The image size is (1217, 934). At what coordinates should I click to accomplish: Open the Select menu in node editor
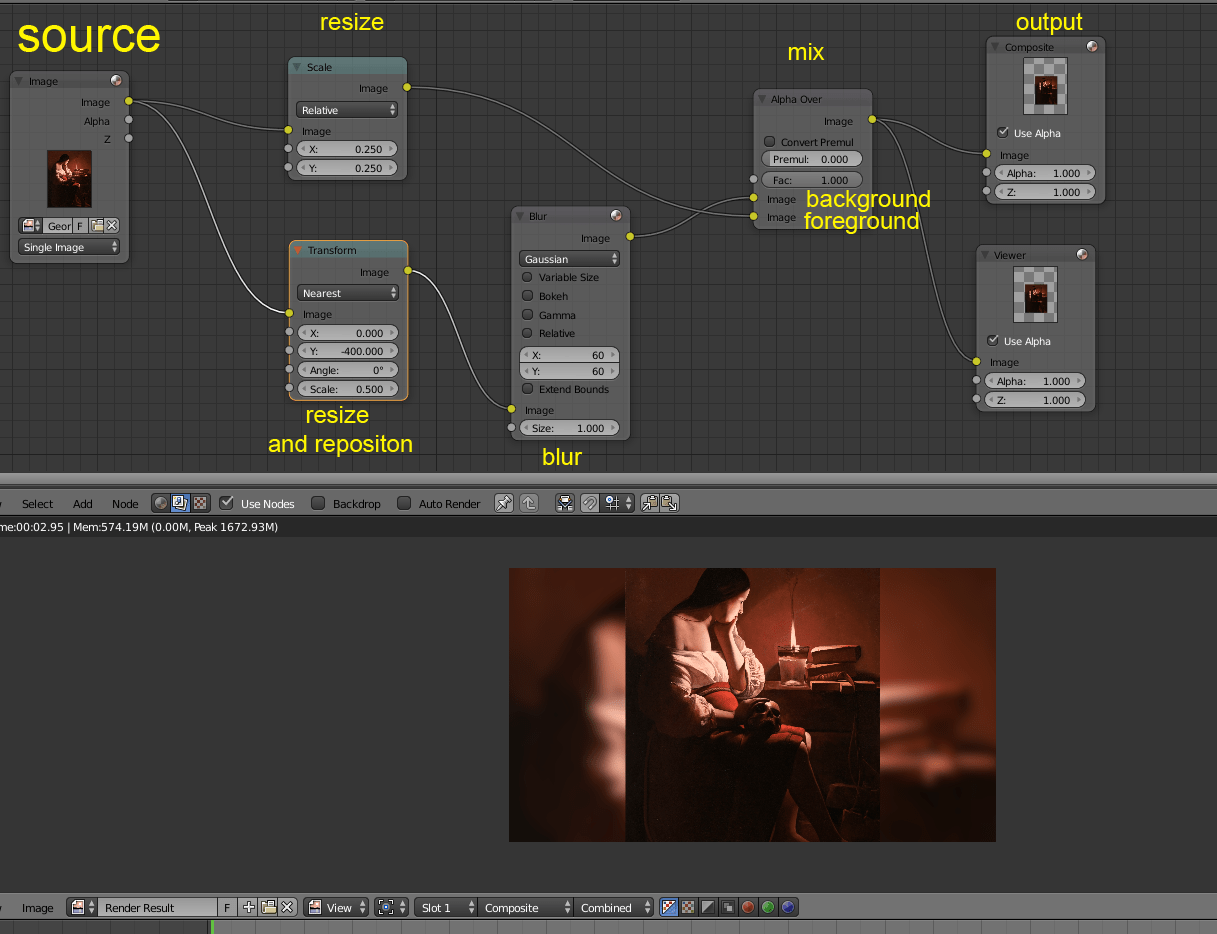tap(38, 503)
